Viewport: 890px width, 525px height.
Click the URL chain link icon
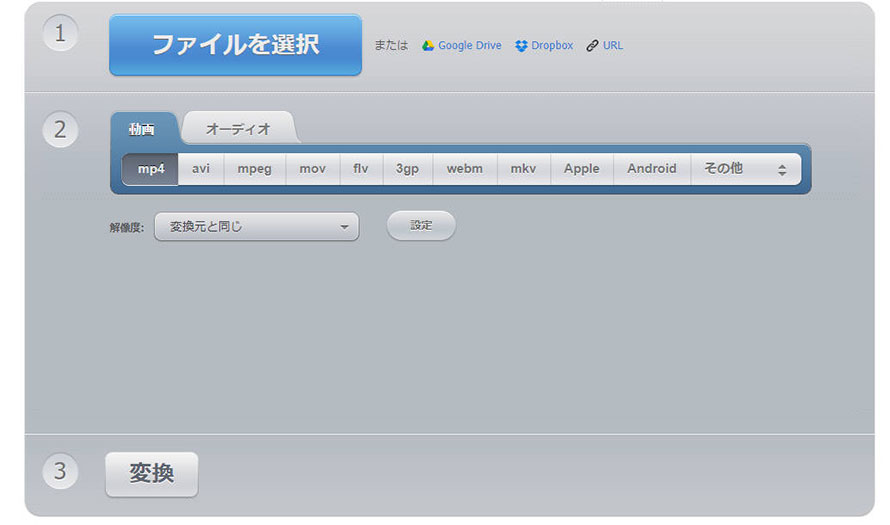tap(592, 45)
